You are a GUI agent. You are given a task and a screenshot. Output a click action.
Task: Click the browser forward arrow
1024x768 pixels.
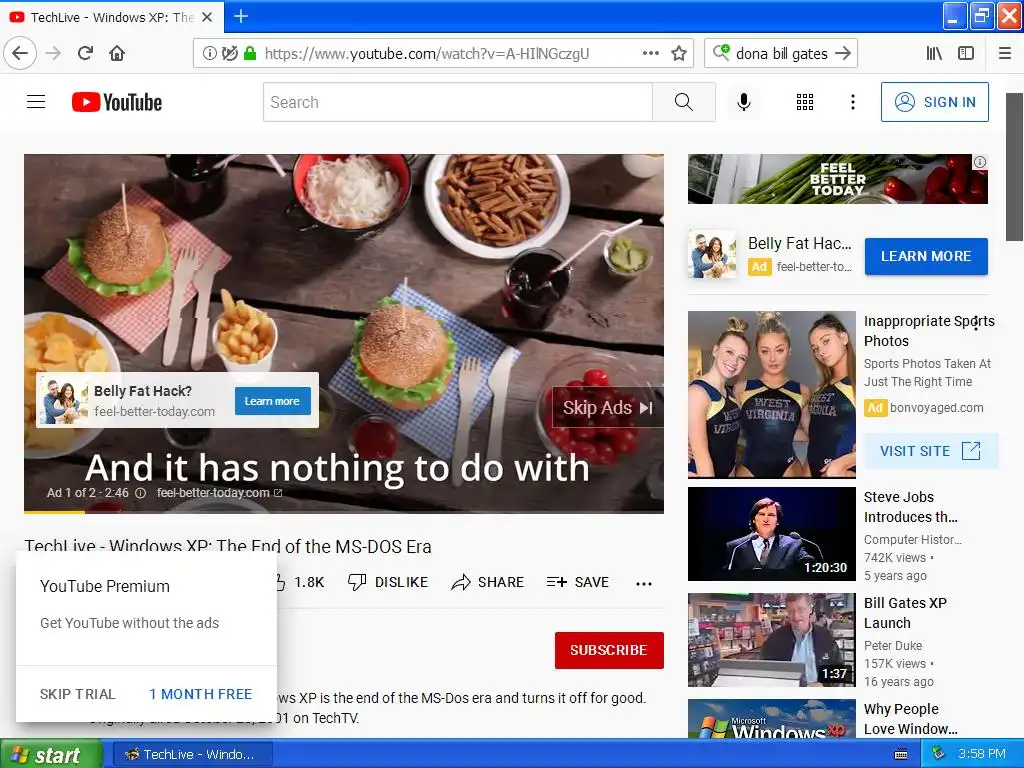point(53,53)
